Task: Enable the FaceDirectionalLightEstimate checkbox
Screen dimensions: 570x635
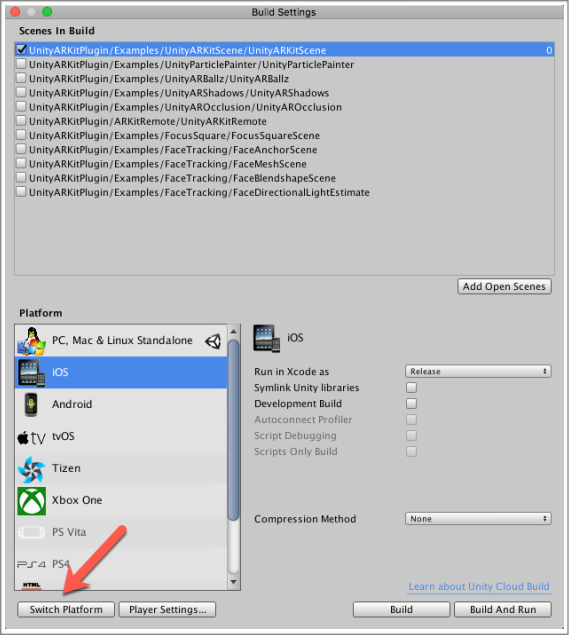Action: click(21, 192)
